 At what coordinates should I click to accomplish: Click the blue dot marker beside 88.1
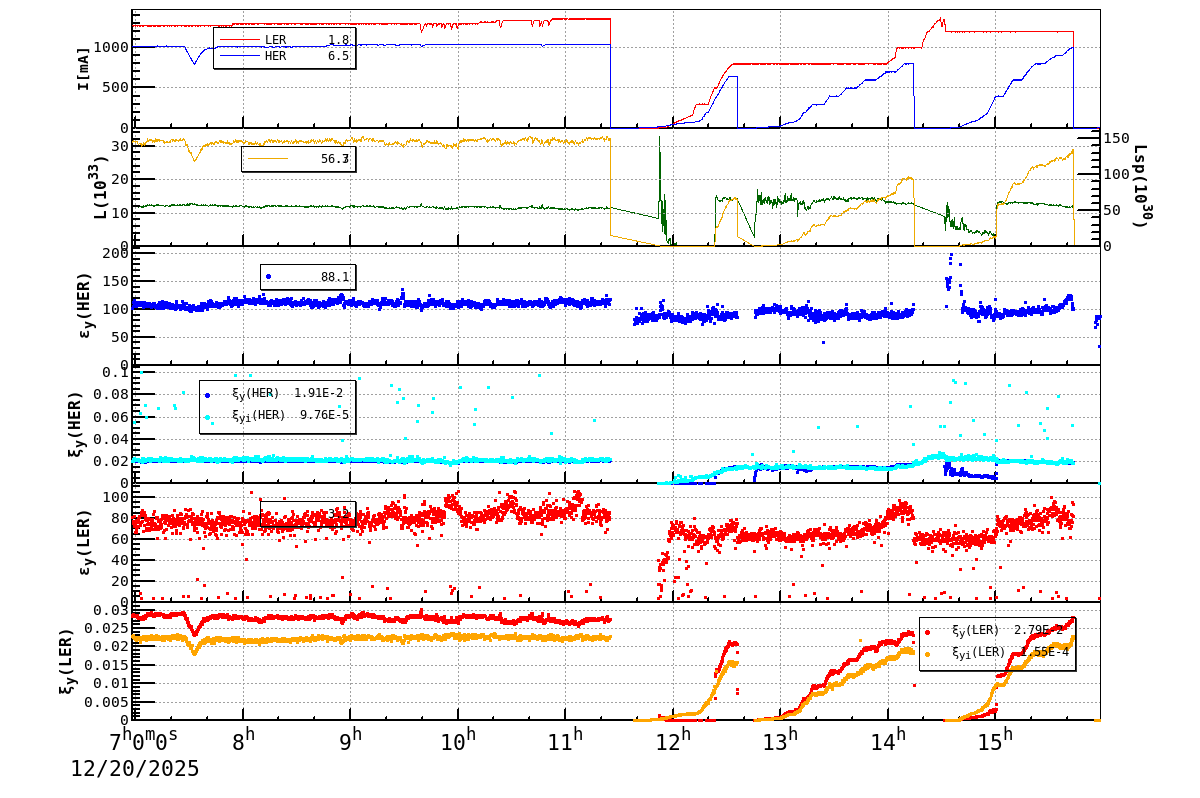point(268,276)
